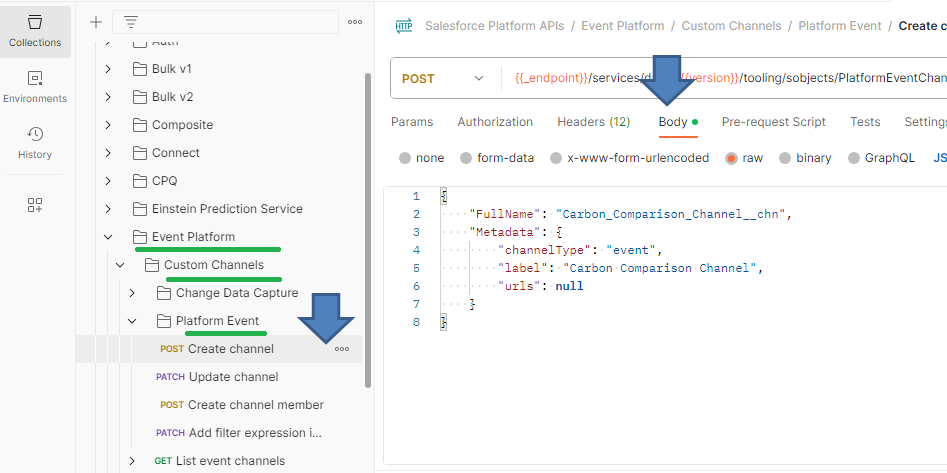Collapse the Platform Event folder
The width and height of the screenshot is (947, 473).
(132, 321)
